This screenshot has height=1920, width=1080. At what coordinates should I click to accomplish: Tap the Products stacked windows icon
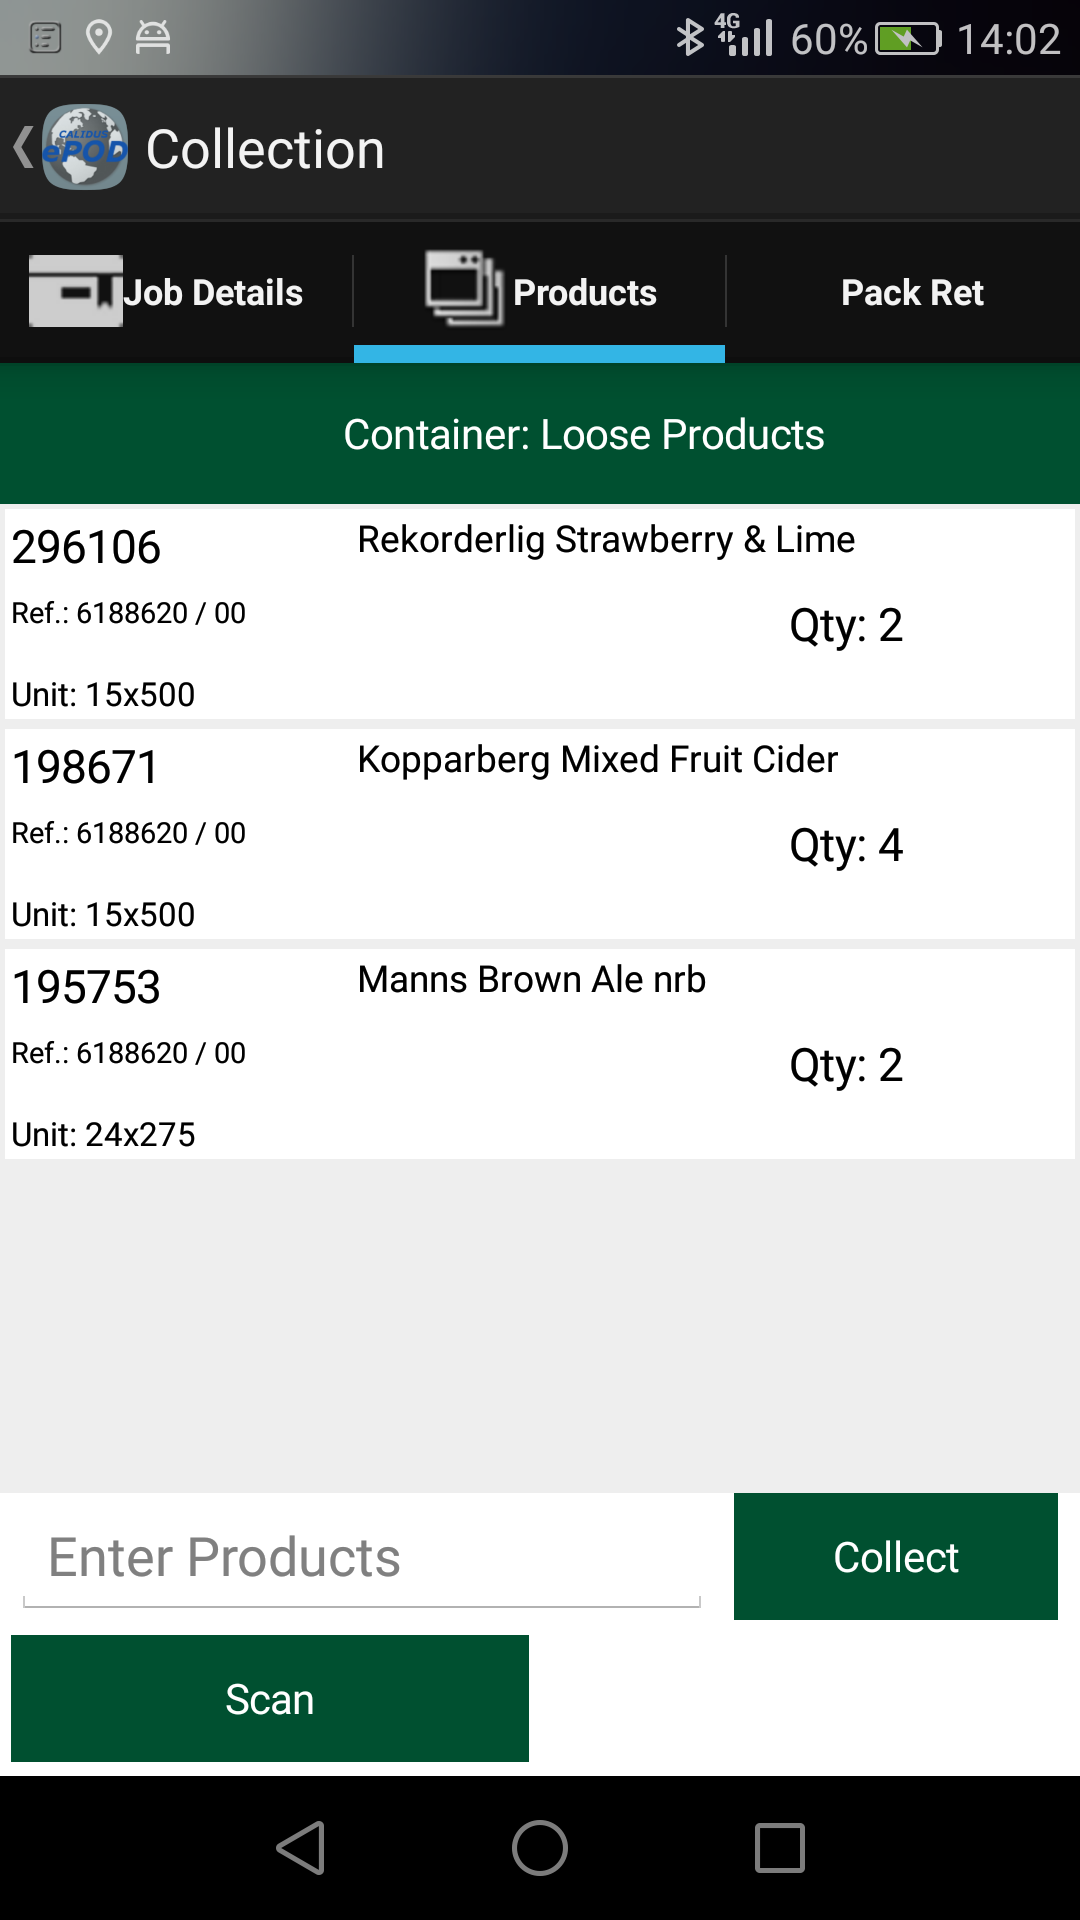pos(464,288)
